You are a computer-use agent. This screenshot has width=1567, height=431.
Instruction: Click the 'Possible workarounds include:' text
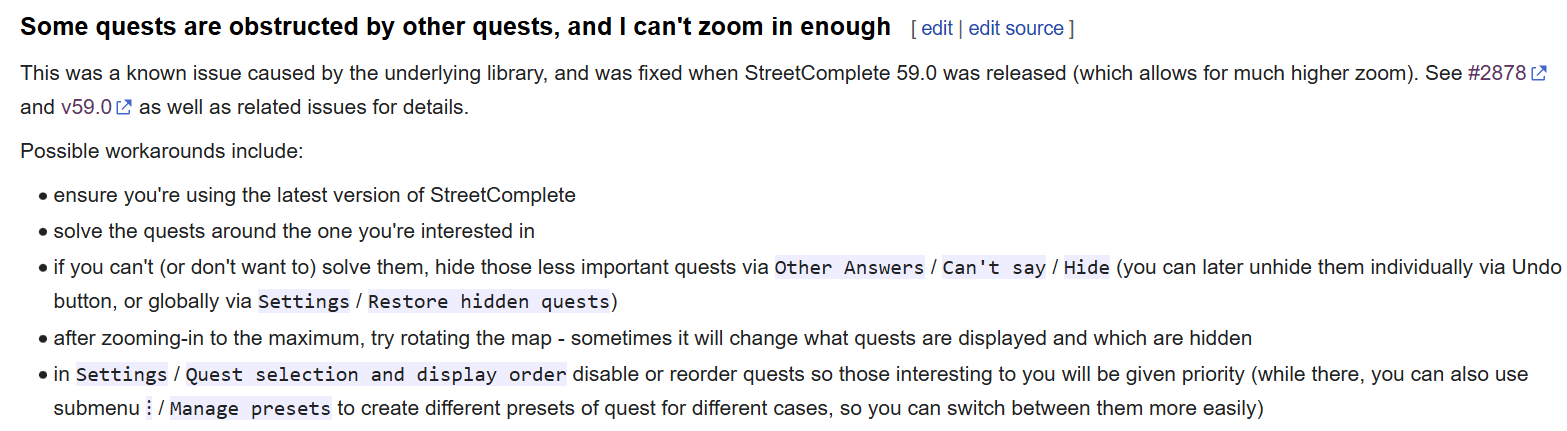tap(161, 152)
